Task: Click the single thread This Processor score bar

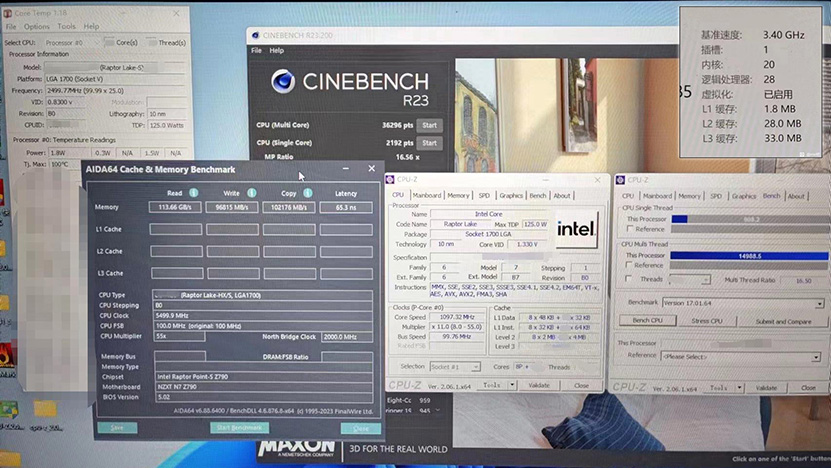Action: (x=750, y=219)
